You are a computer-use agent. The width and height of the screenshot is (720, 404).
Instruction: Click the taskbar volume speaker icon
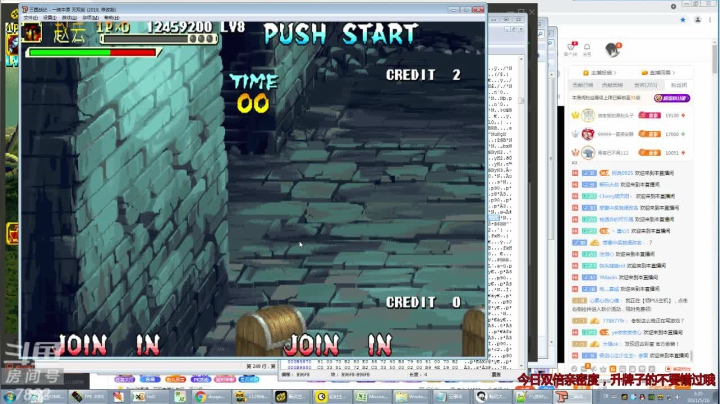[677, 397]
